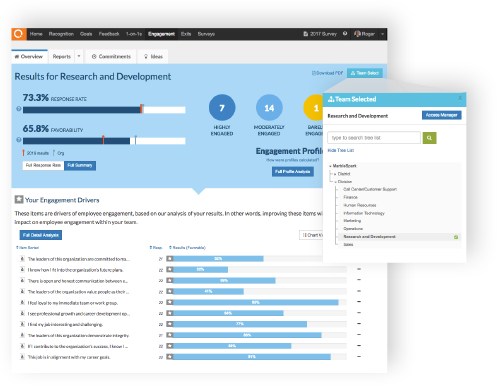
Task: Click Roger's avatar in the top bar
Action: 357,34
